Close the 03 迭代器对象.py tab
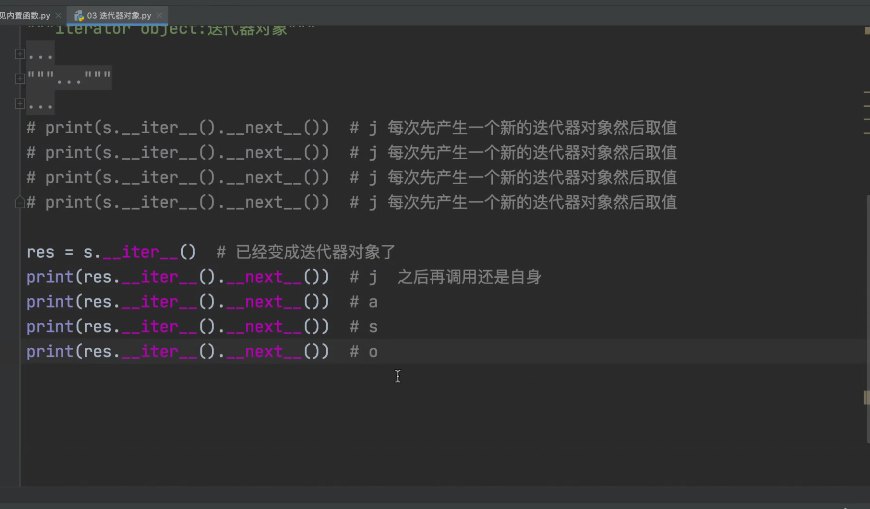Viewport: 870px width, 509px height. coord(159,16)
